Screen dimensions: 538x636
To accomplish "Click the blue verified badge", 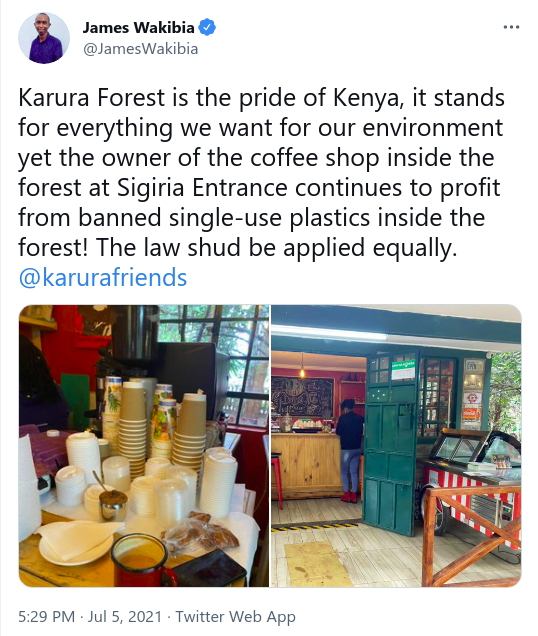I will click(207, 28).
